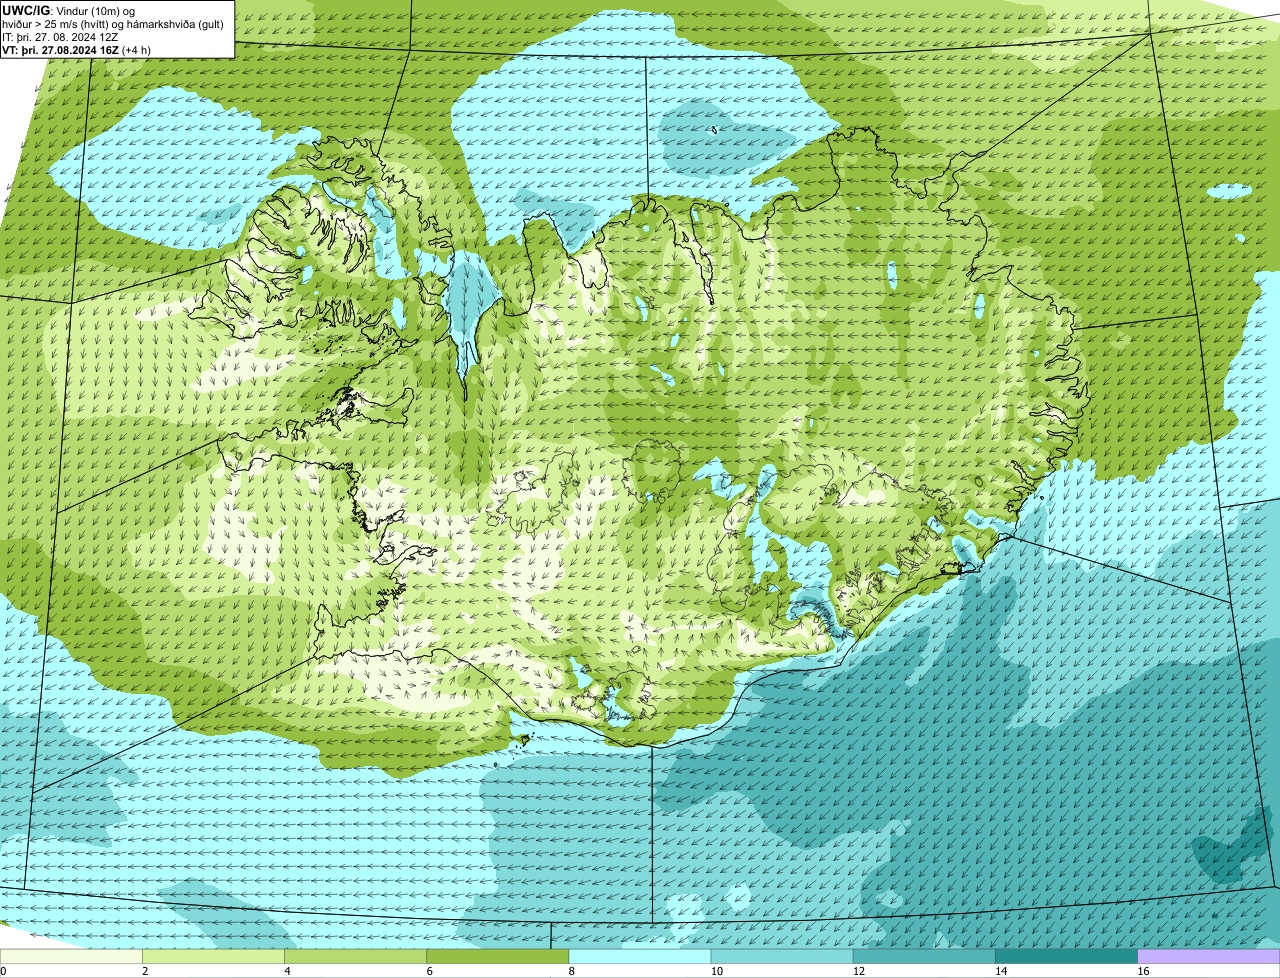Click the scale label '6'
Screen dimensions: 1280x978
pyautogui.click(x=429, y=971)
